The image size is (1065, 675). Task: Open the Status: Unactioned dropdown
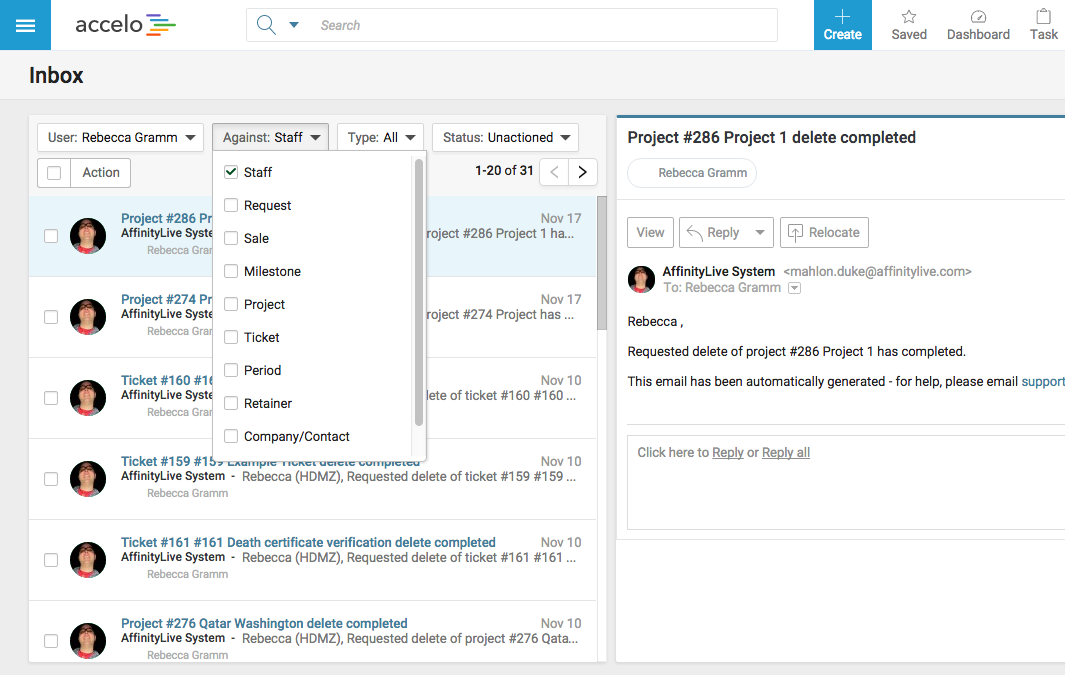505,137
